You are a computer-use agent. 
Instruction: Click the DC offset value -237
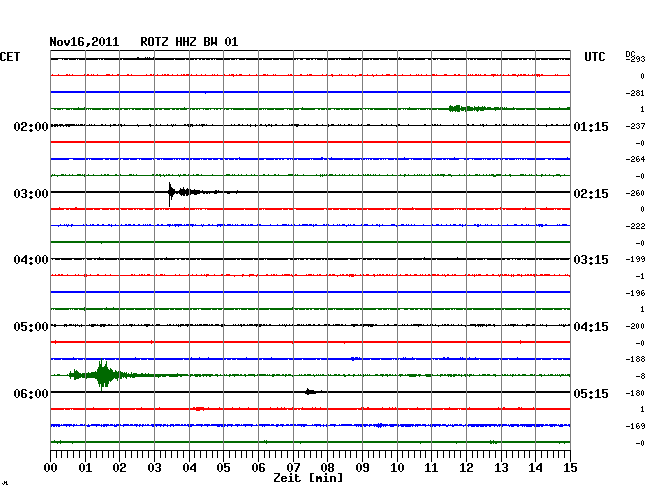pos(635,126)
